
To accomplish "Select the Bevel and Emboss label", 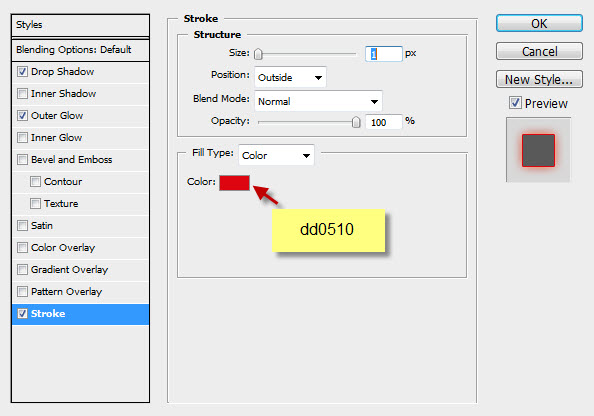I will tap(72, 159).
